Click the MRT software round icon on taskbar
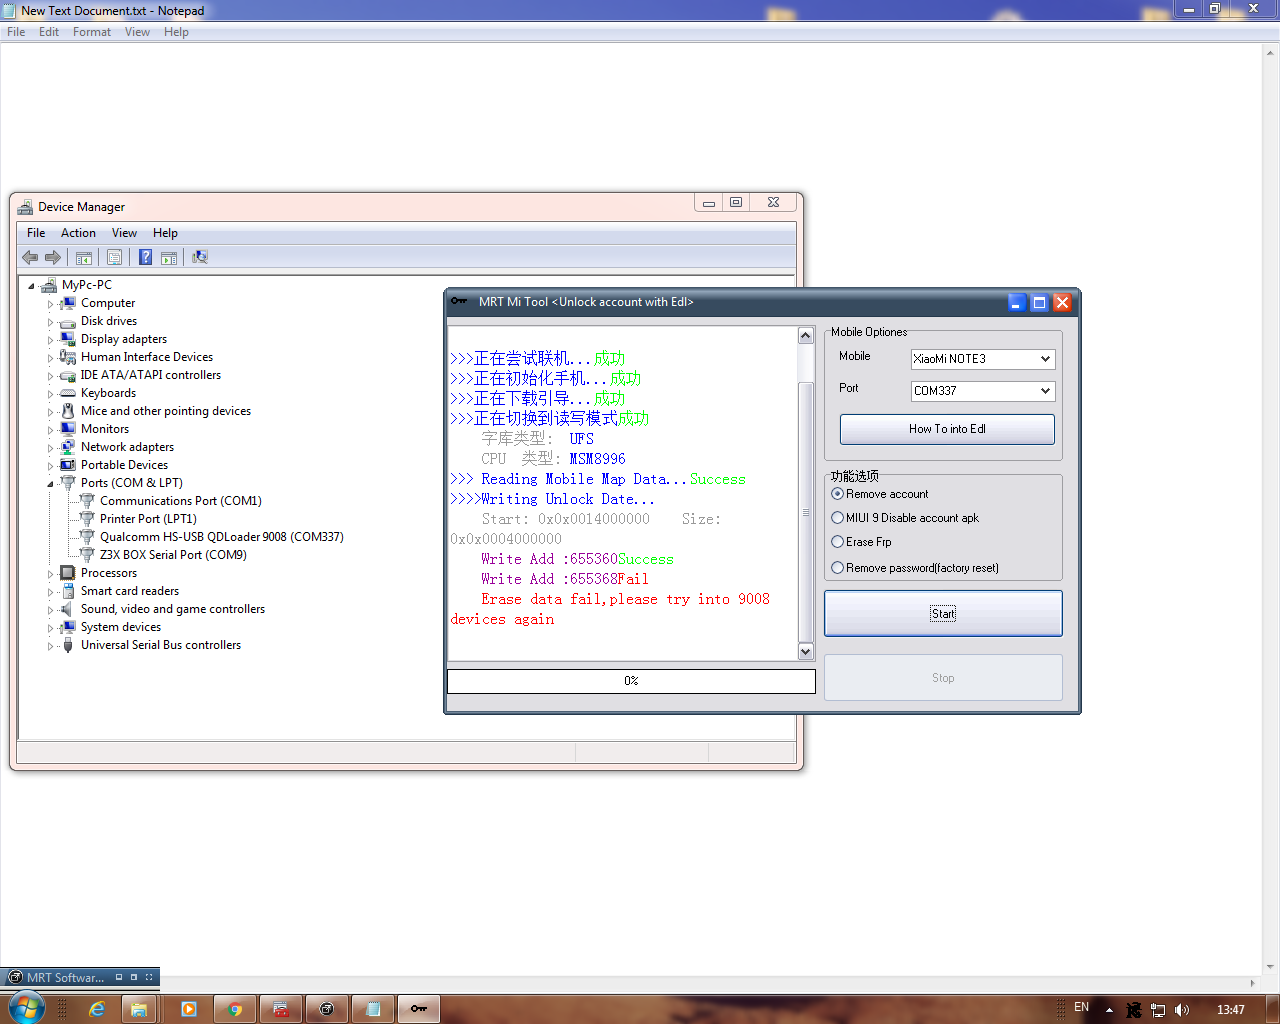 [327, 1009]
